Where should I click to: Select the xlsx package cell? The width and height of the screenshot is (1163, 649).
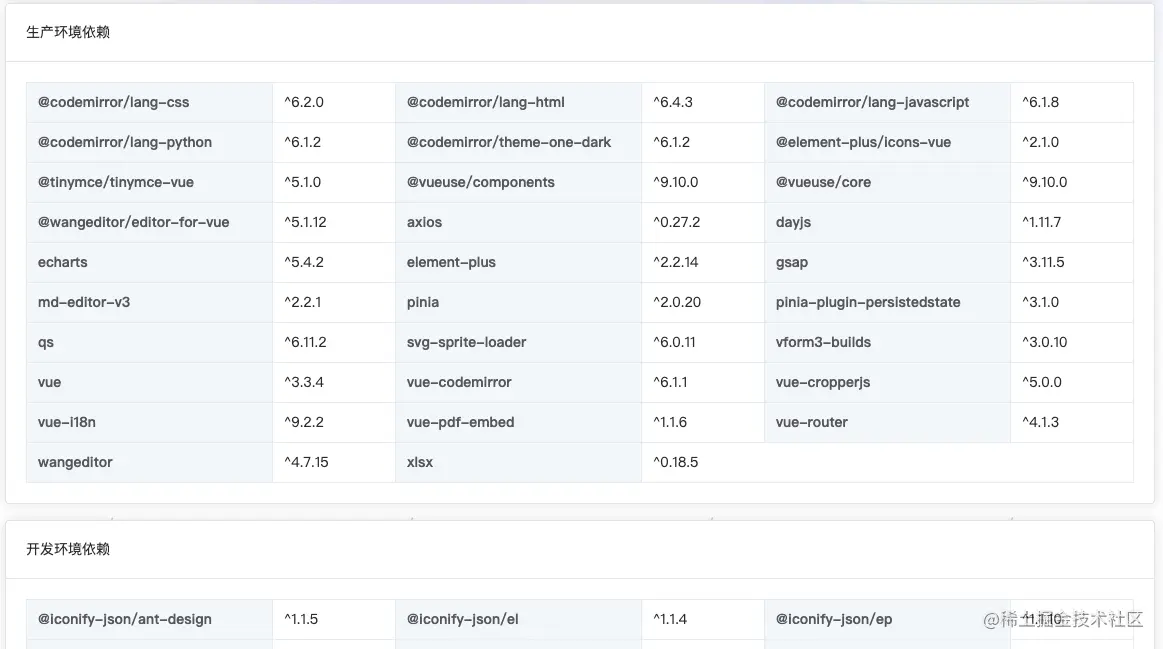420,462
